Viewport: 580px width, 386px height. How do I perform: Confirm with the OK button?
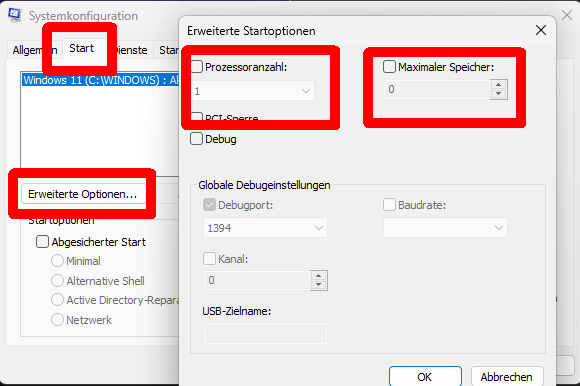(x=425, y=376)
